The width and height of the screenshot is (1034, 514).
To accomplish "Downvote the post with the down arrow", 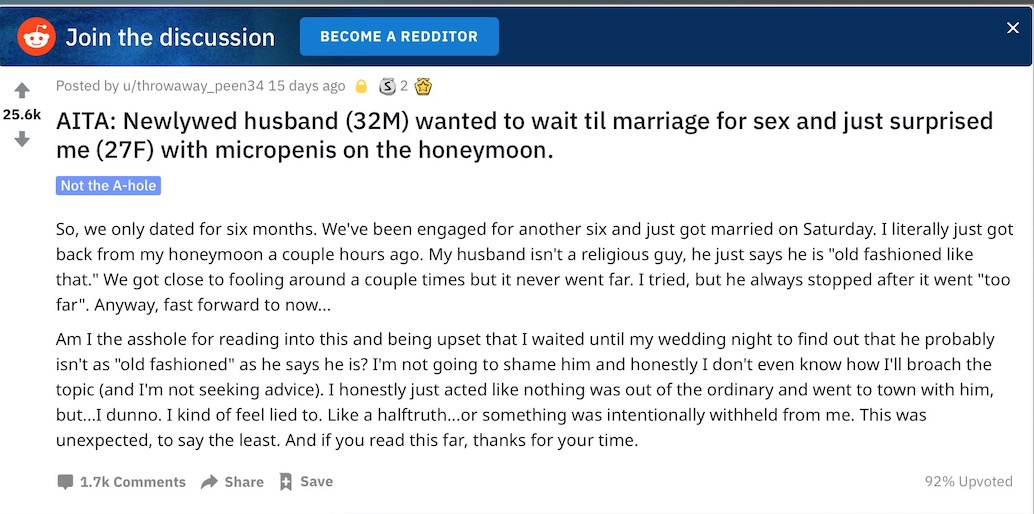I will click(22, 139).
